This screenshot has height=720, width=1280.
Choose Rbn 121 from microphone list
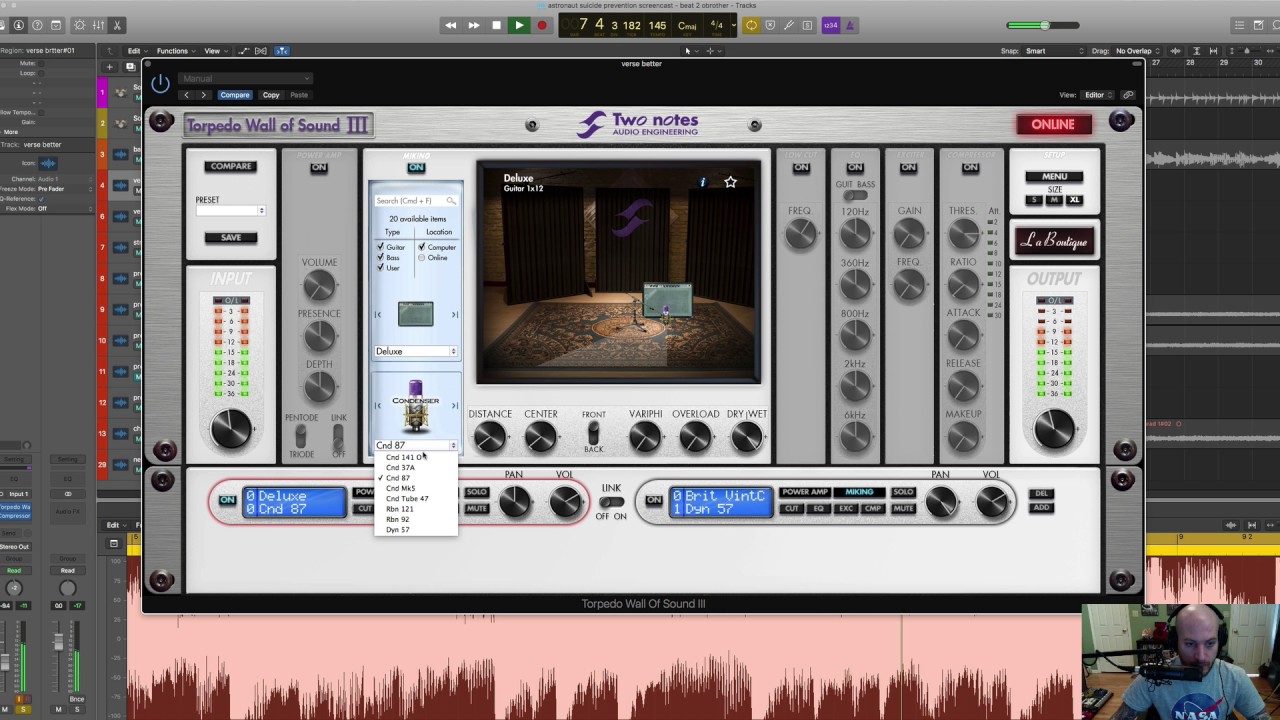pos(399,509)
